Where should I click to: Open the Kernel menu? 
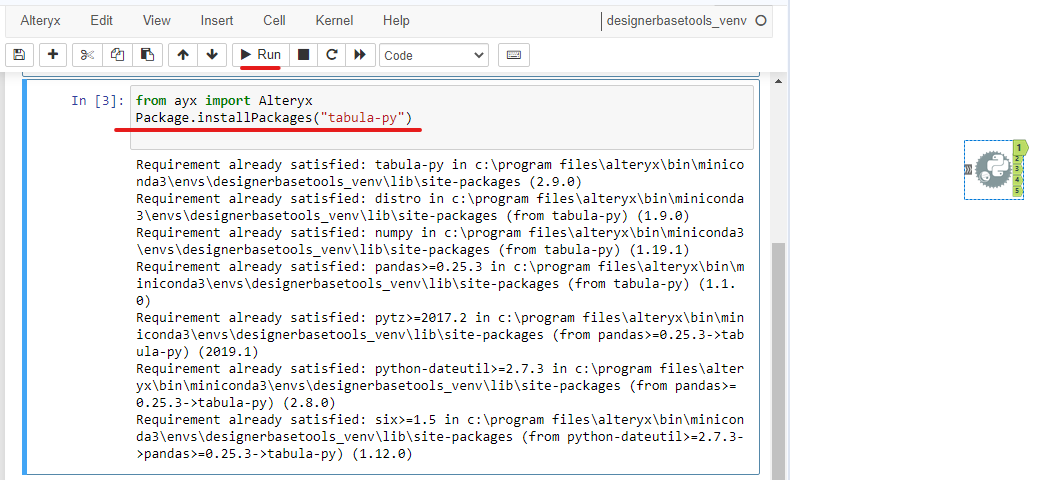point(334,21)
